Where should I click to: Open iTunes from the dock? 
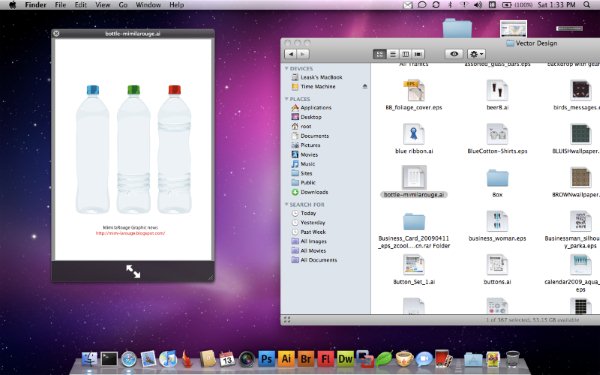[x=168, y=359]
